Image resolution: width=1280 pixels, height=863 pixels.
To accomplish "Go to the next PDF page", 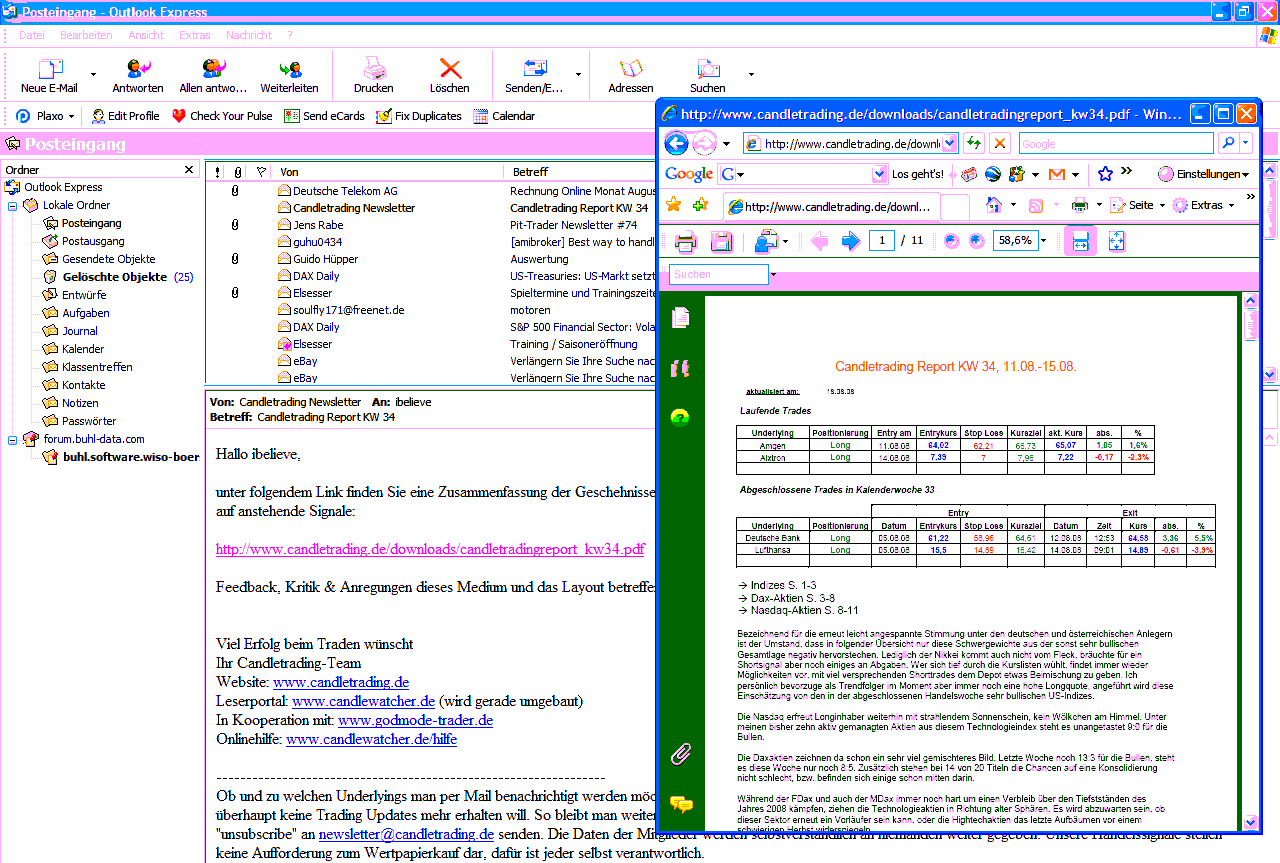I will (x=851, y=241).
